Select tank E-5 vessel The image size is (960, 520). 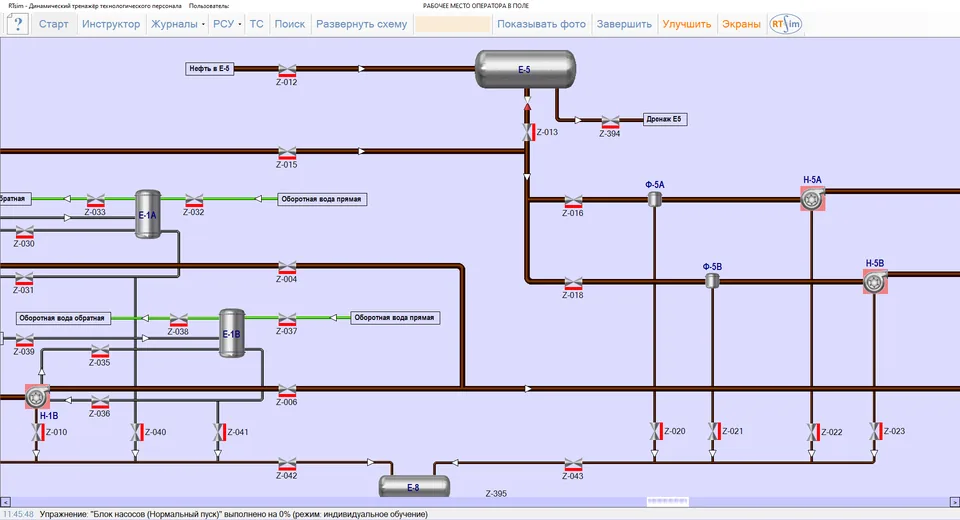(525, 69)
